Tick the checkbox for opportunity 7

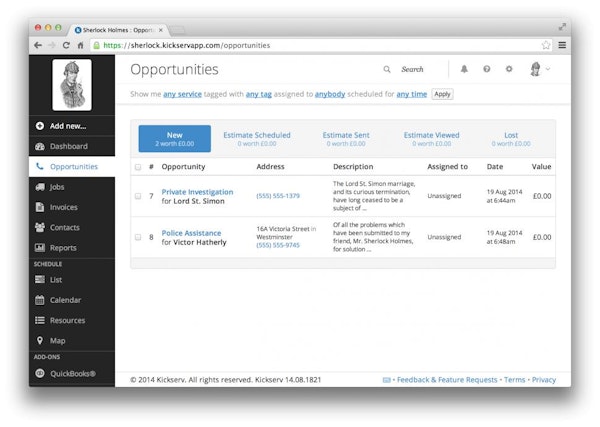tap(138, 196)
